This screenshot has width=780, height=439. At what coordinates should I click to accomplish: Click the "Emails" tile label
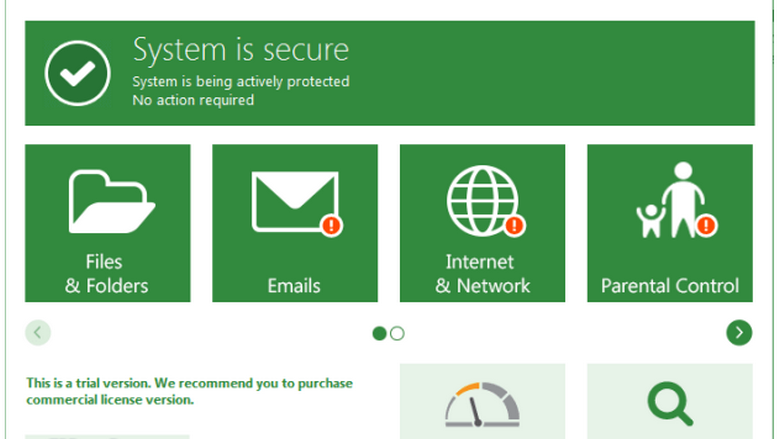point(294,286)
